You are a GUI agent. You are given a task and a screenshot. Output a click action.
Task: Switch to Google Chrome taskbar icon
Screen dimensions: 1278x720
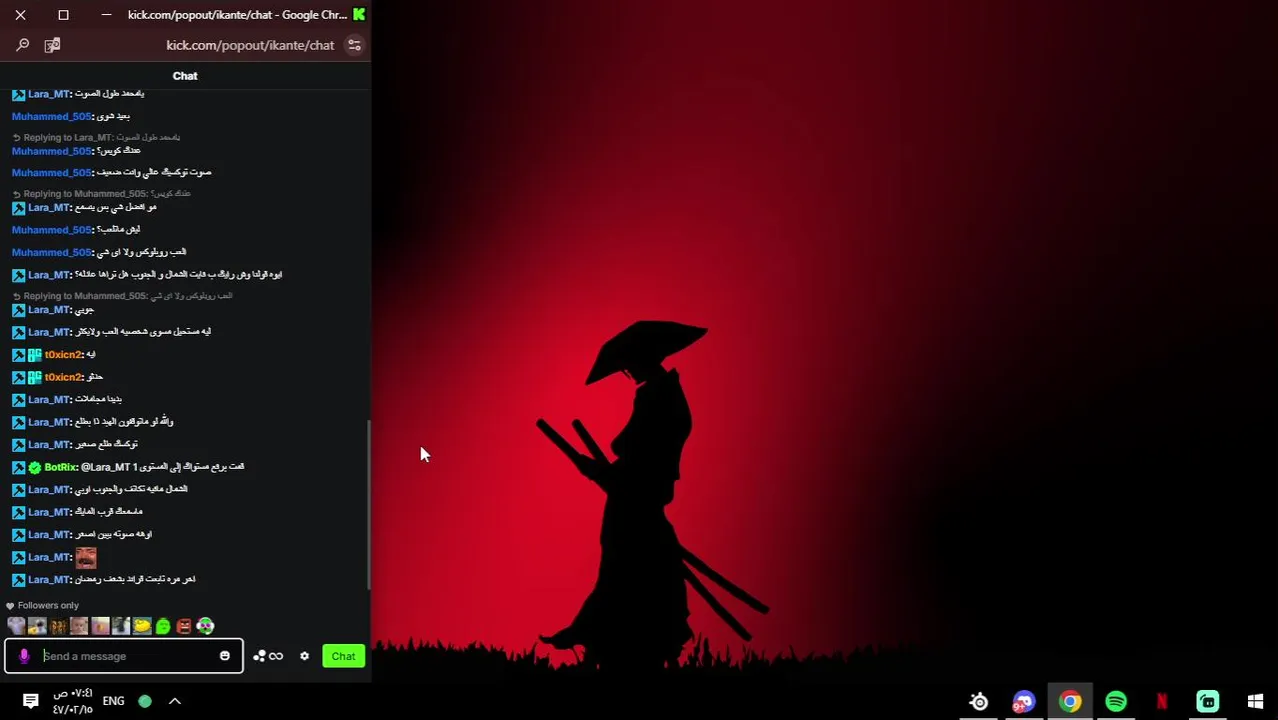[x=1070, y=702]
